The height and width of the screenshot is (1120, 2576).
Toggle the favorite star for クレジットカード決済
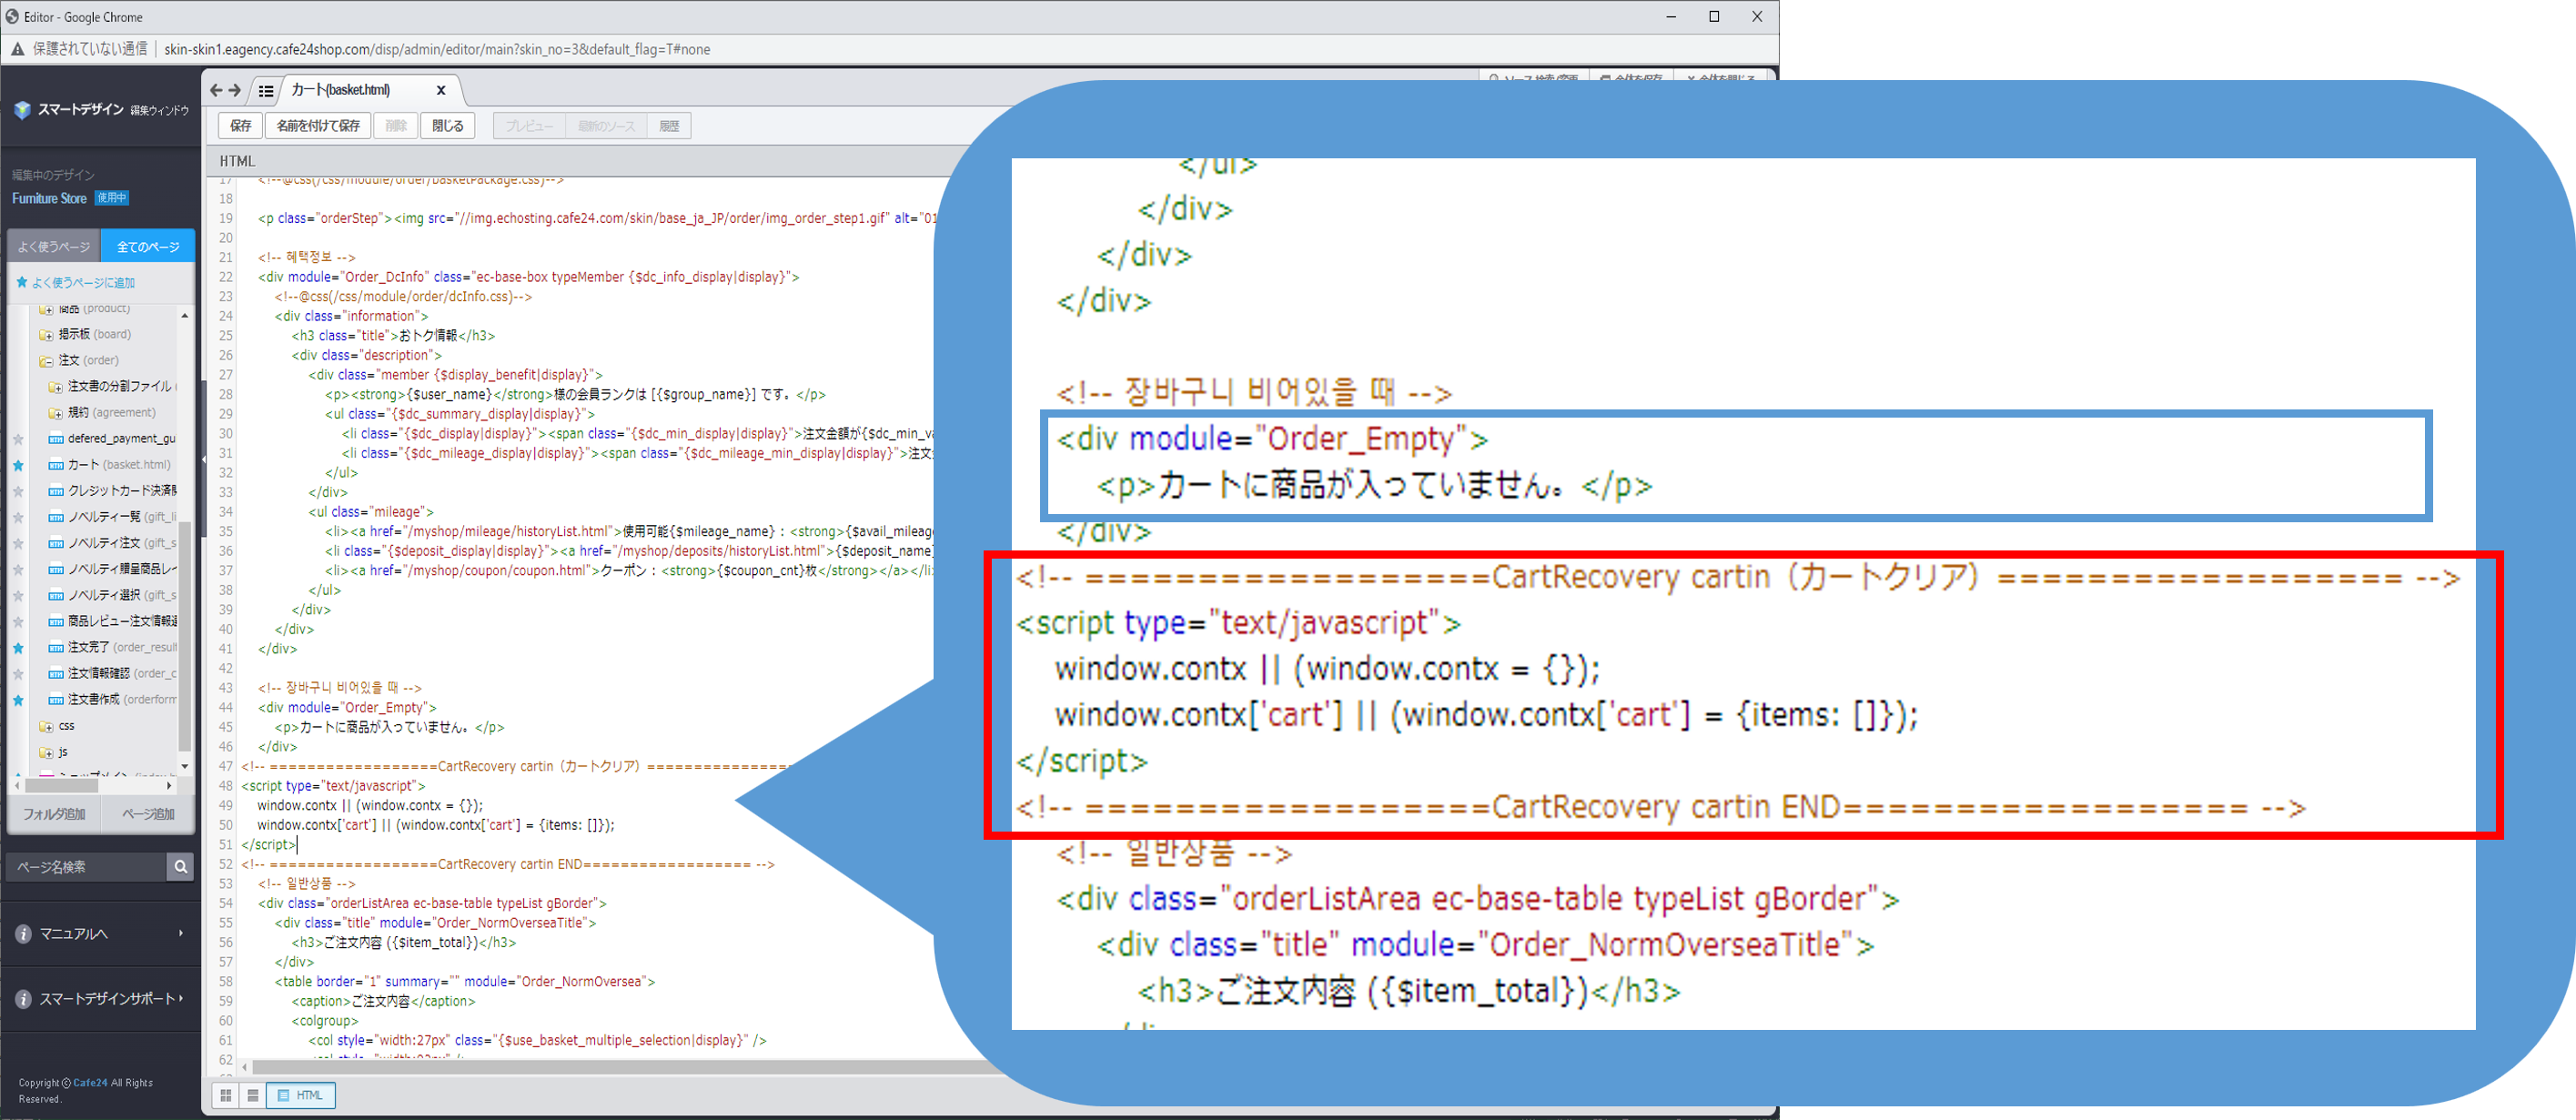coord(18,491)
